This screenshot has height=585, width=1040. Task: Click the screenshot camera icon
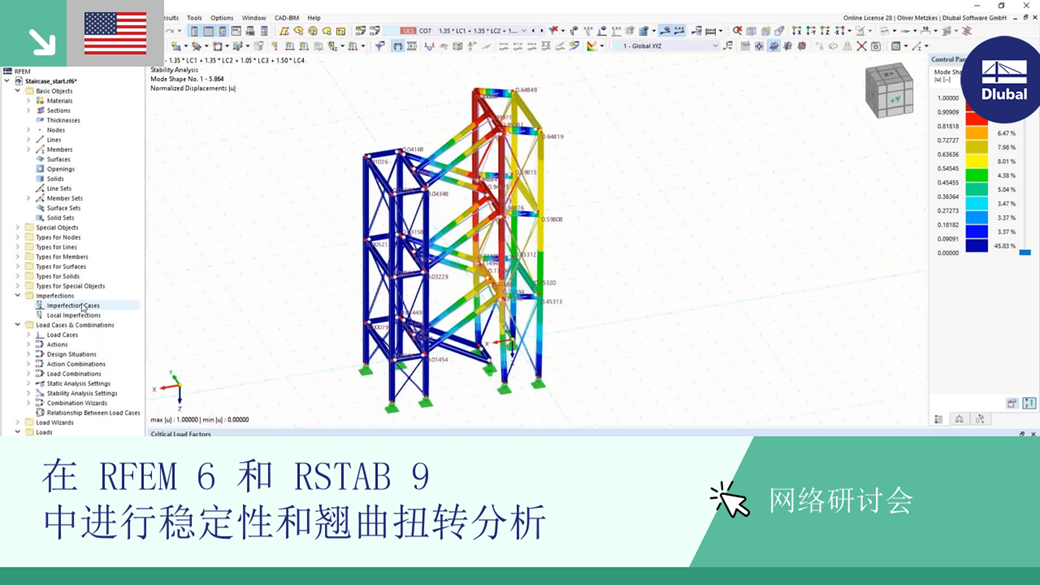(x=876, y=46)
